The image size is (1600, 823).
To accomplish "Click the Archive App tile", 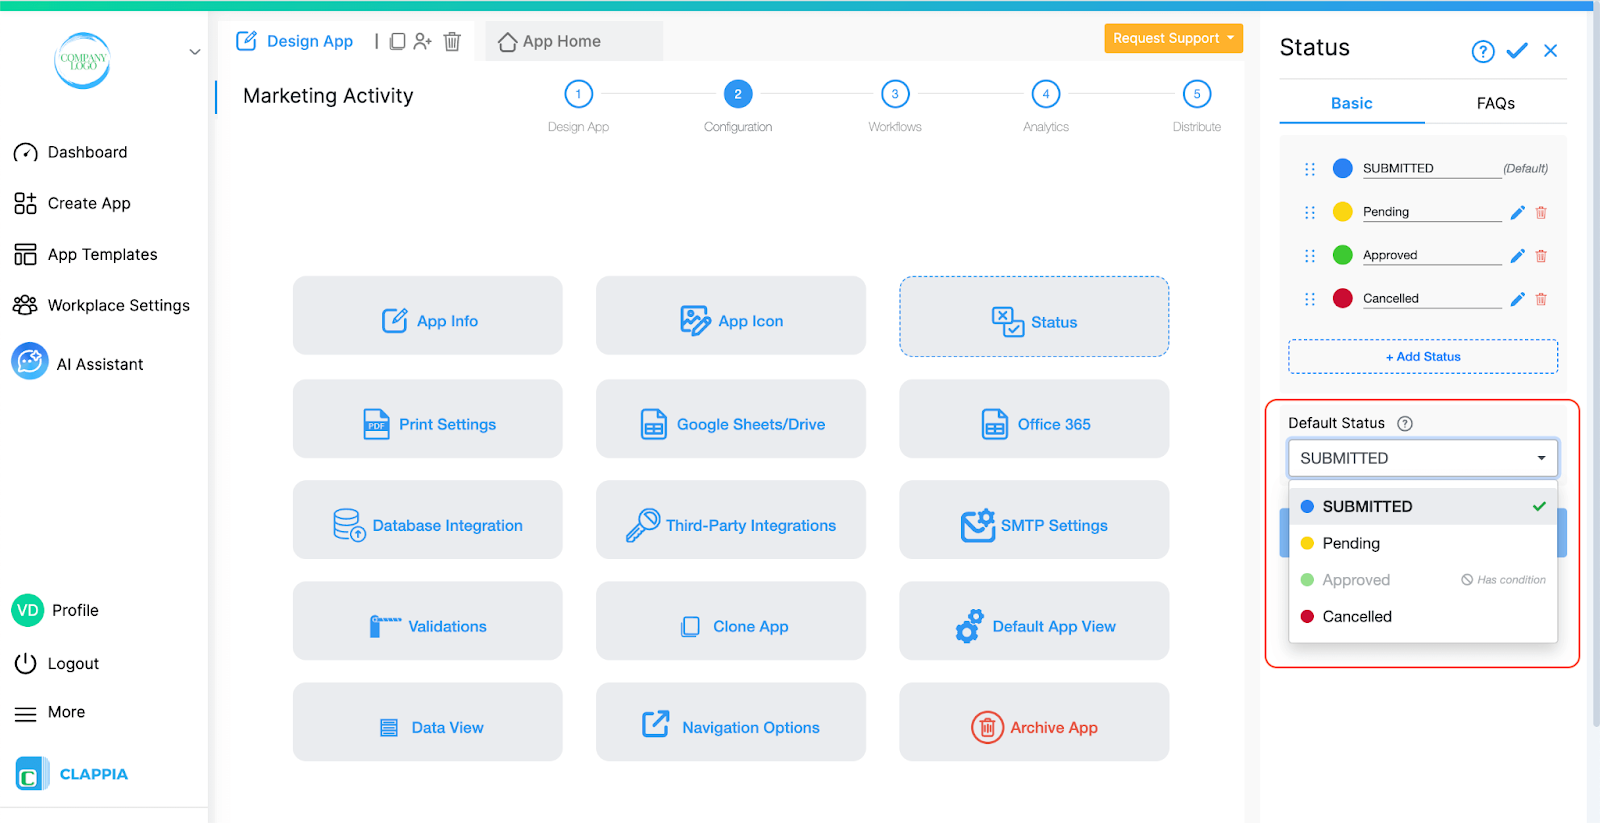I will 1034,722.
